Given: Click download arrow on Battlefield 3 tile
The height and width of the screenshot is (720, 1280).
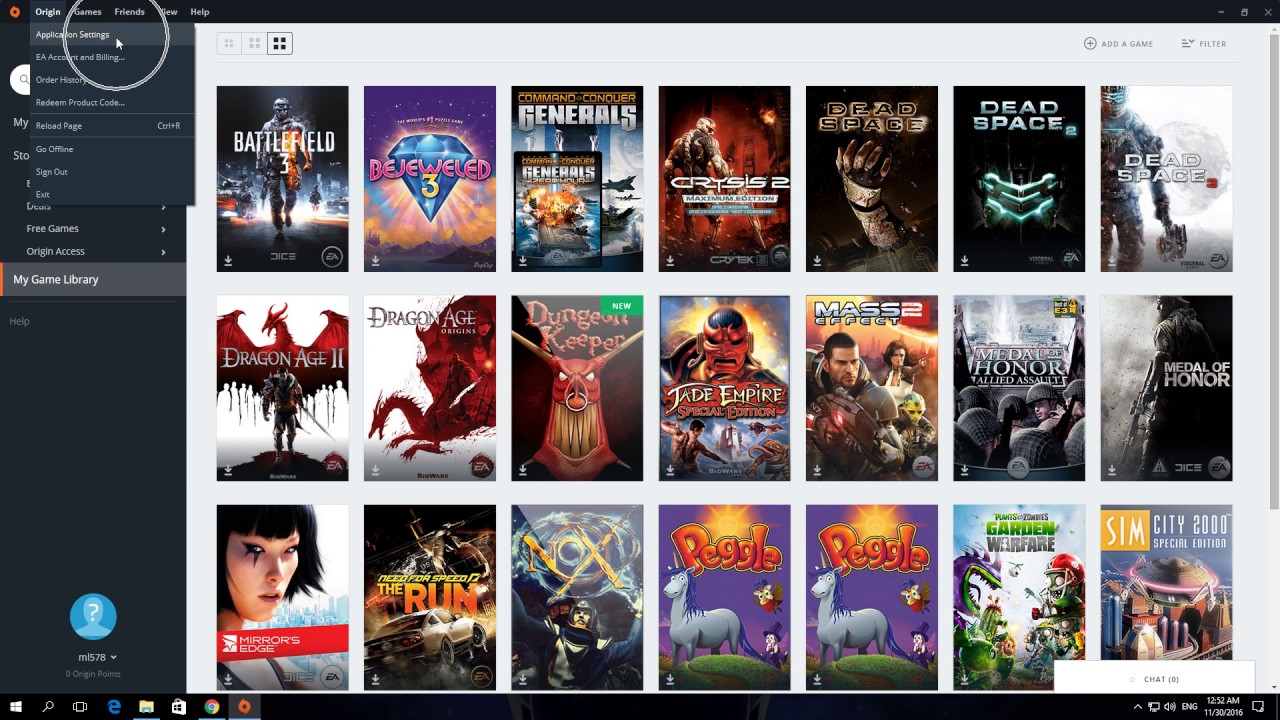Looking at the screenshot, I should click(228, 261).
